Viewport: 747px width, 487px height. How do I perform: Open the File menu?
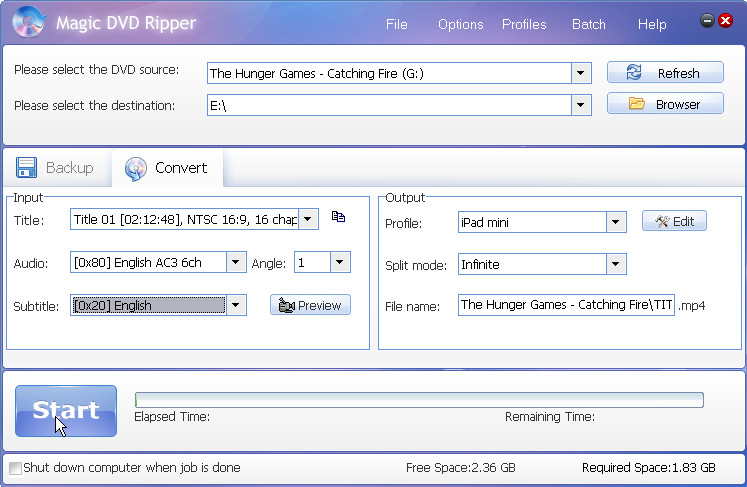coord(396,24)
